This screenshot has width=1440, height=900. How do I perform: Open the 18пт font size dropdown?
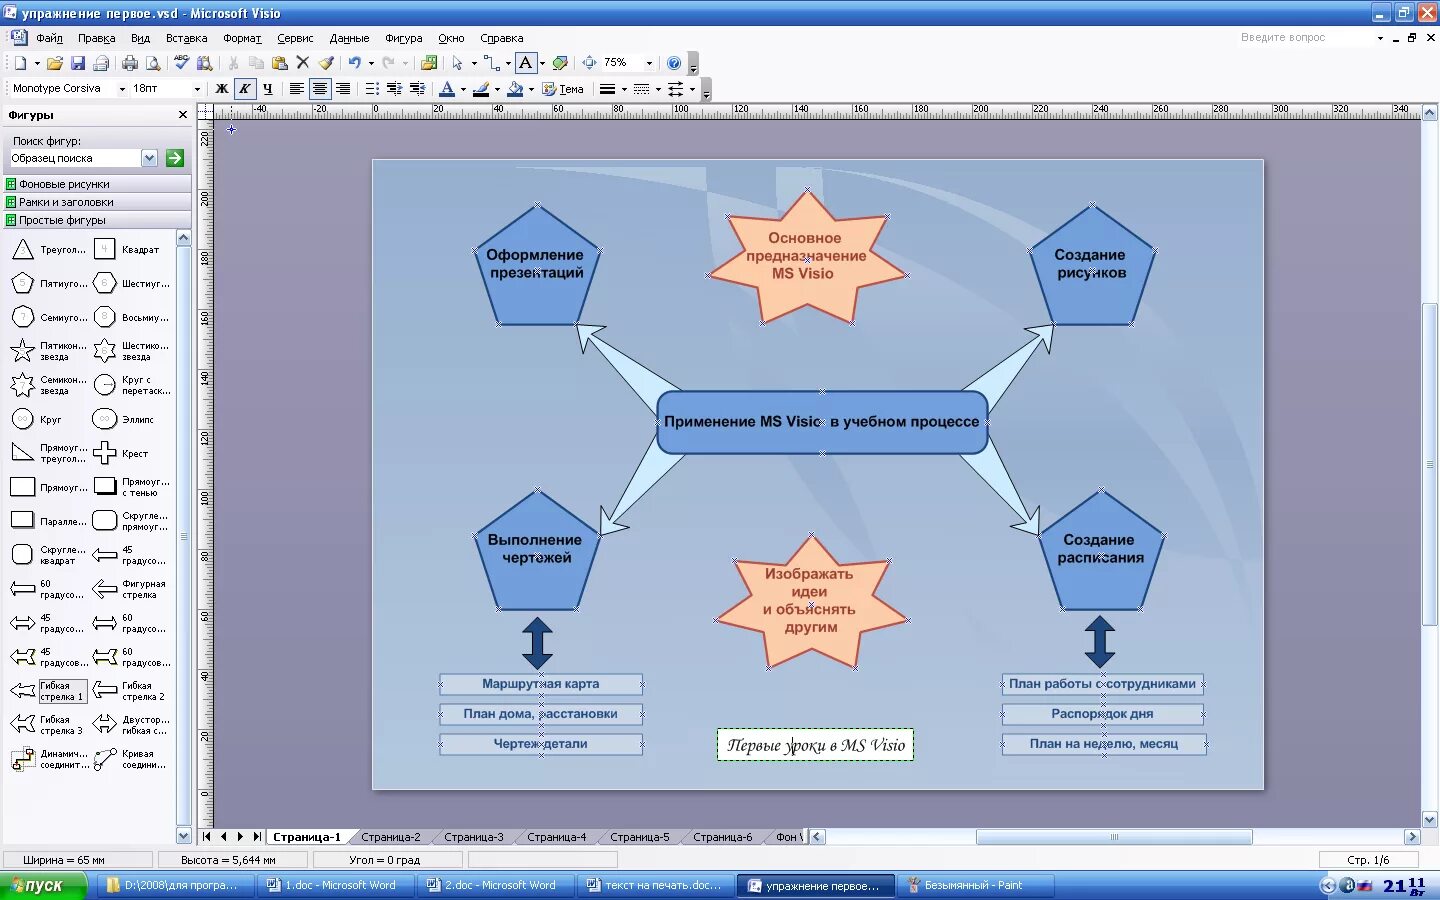tap(197, 89)
